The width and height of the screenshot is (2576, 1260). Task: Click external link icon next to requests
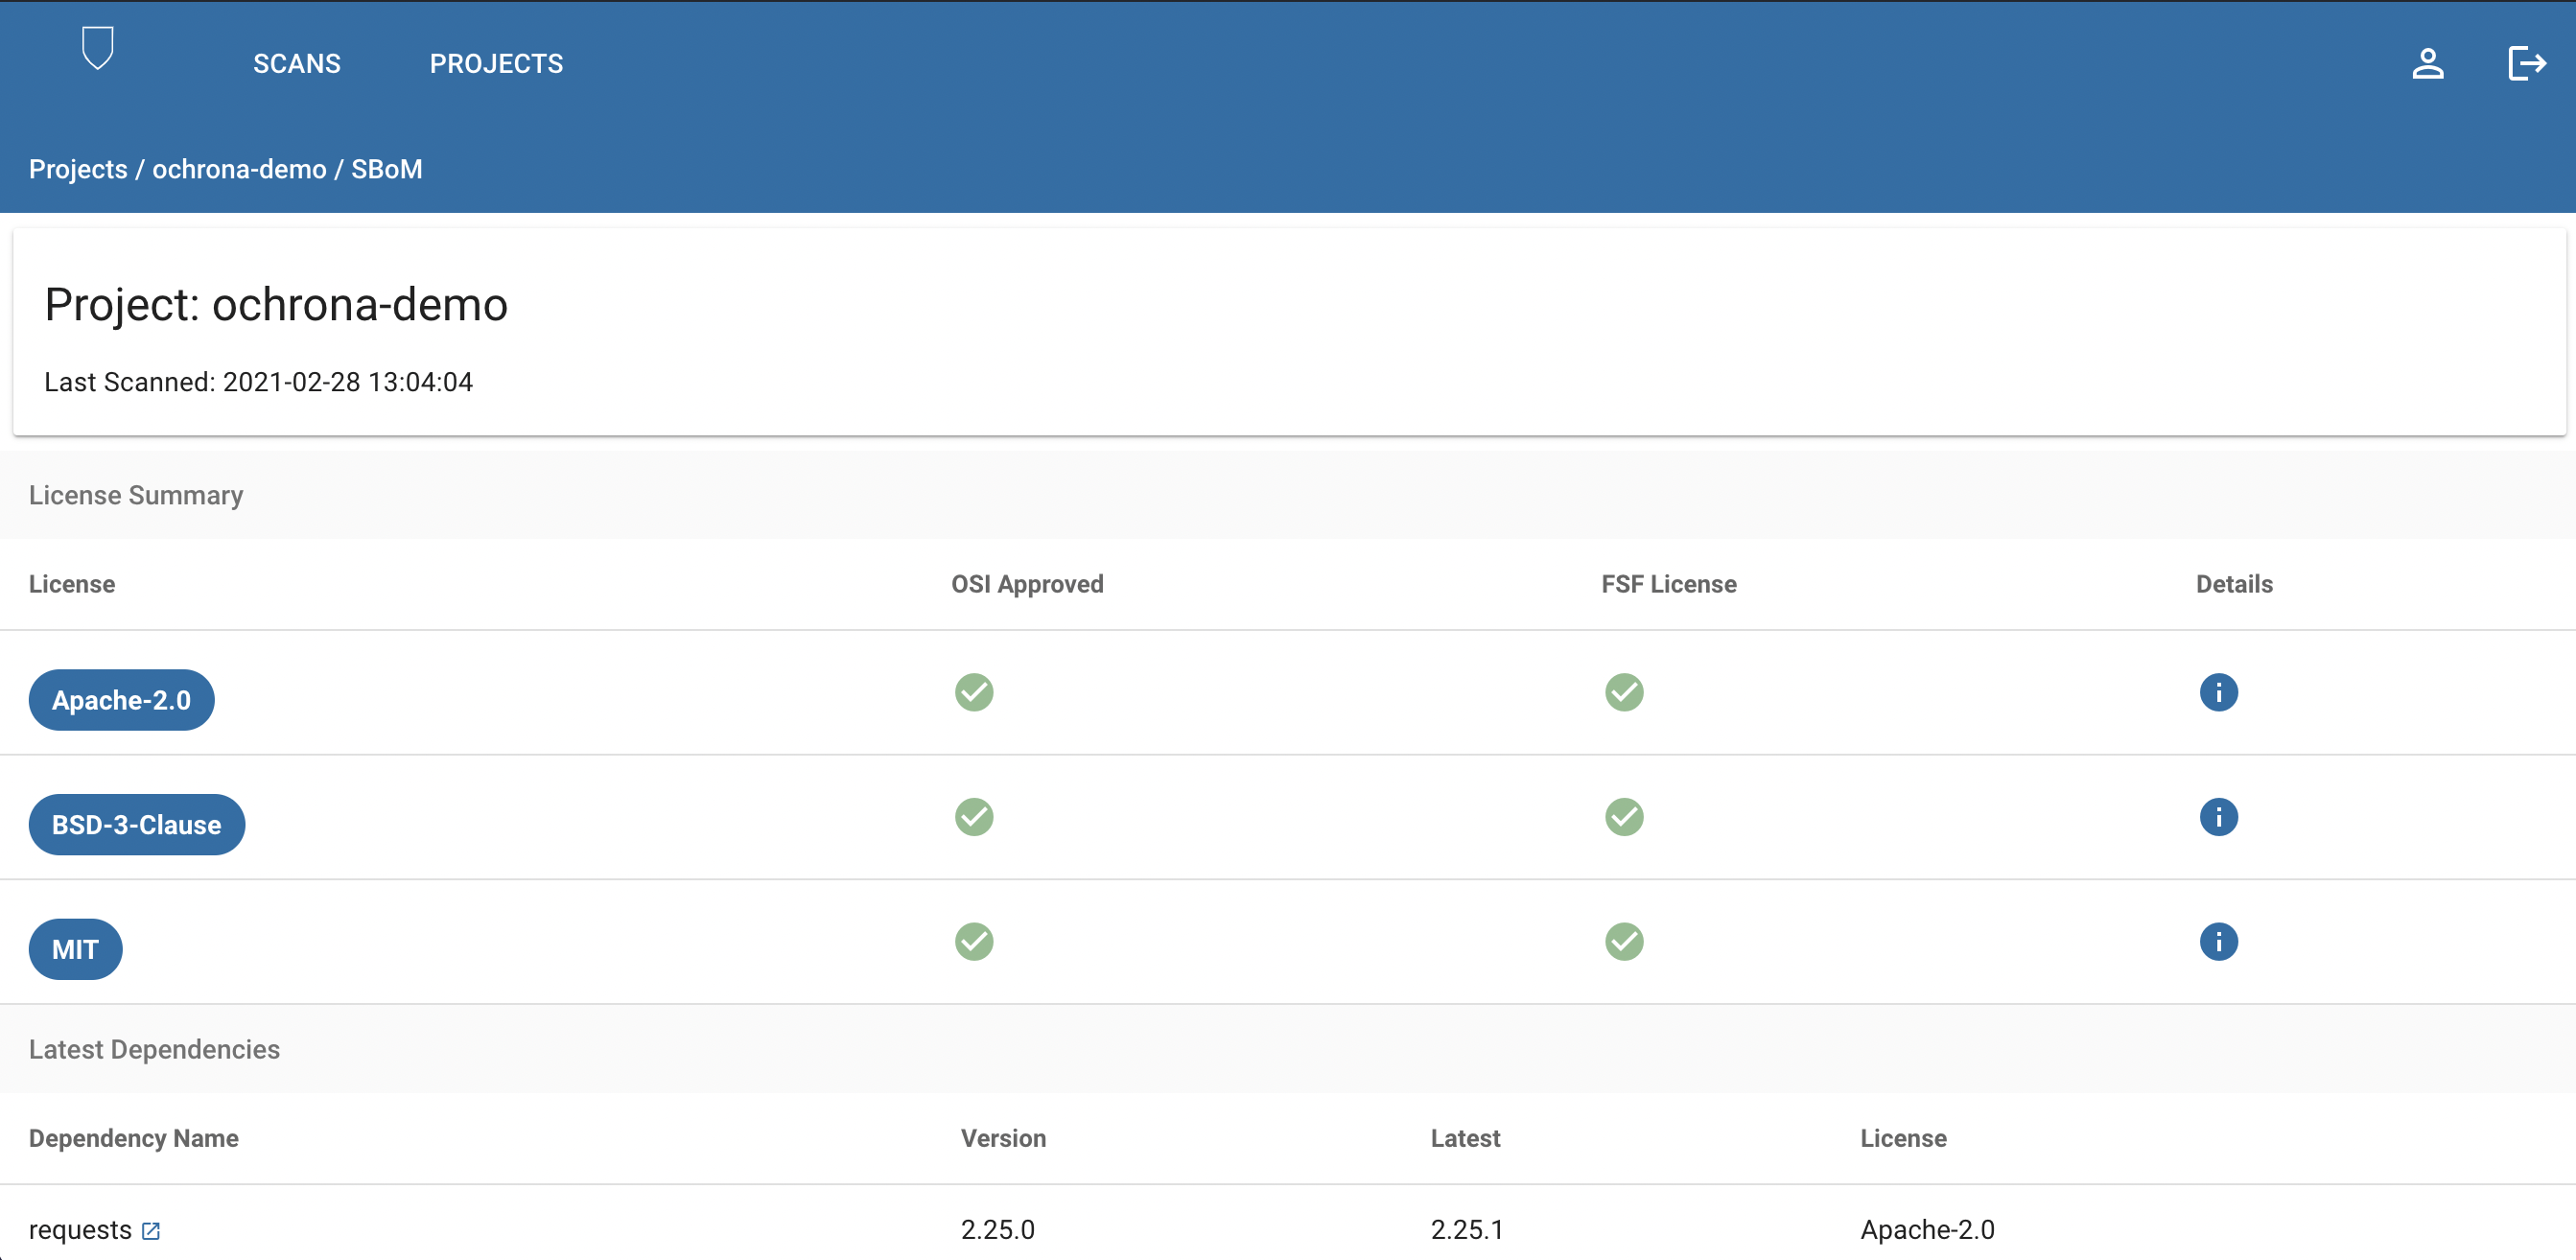[151, 1230]
